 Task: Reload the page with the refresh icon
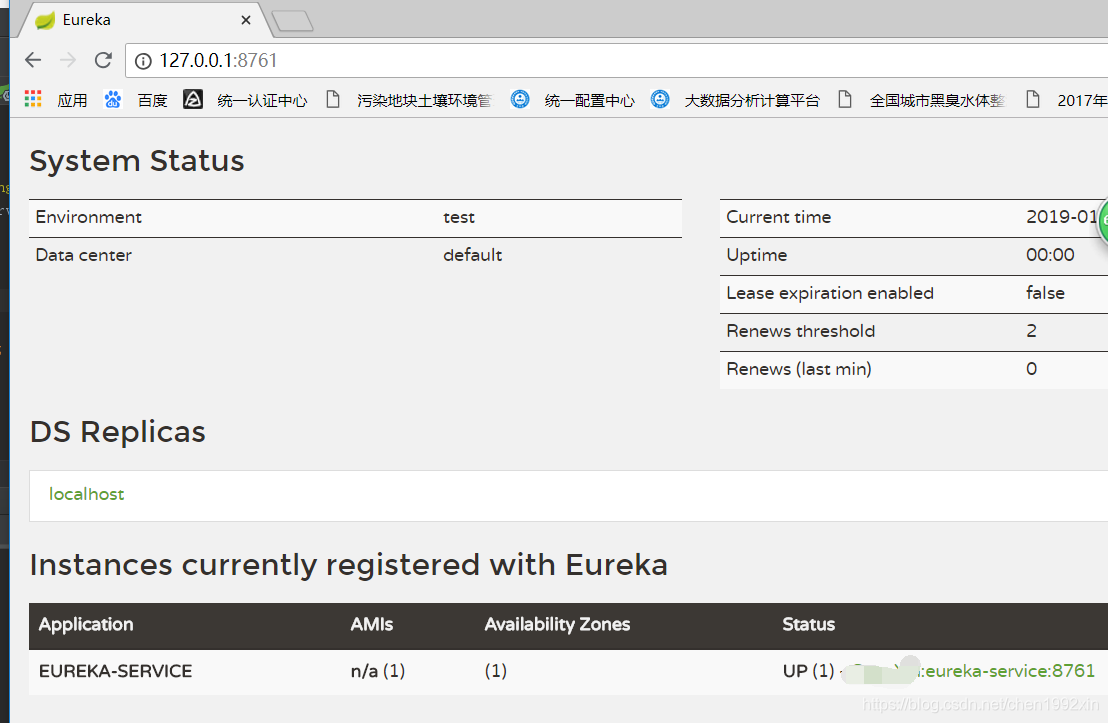(x=103, y=60)
